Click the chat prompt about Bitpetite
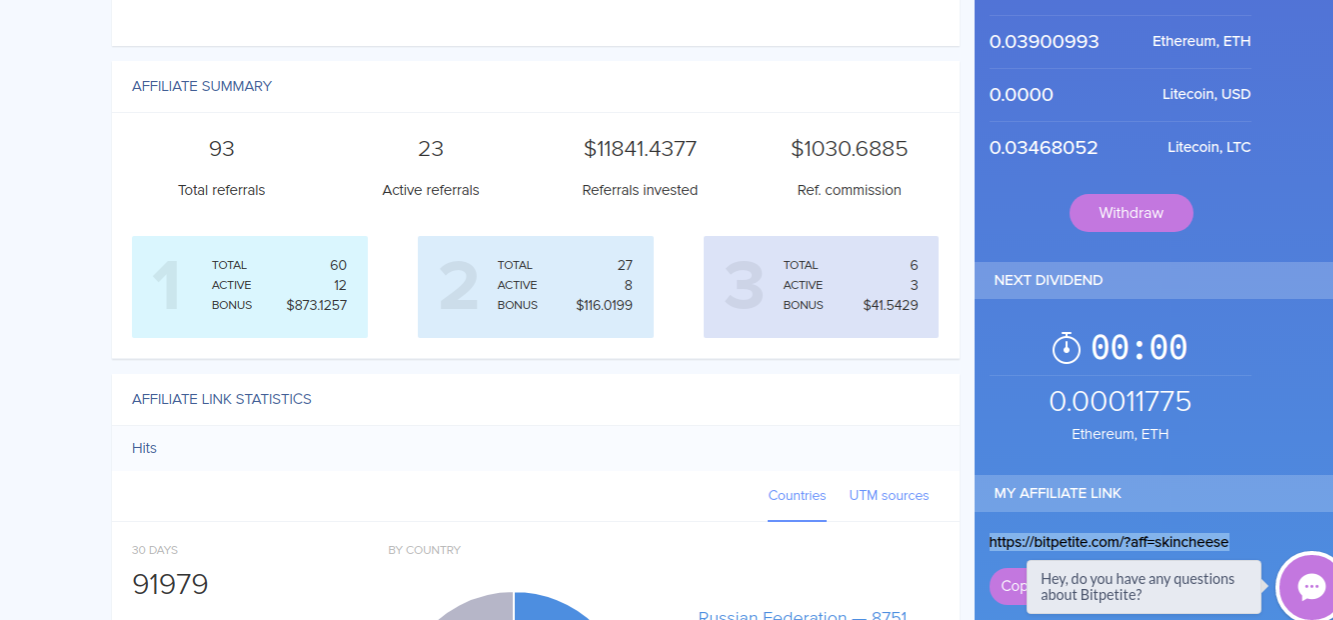This screenshot has height=620, width=1333. (x=1144, y=587)
